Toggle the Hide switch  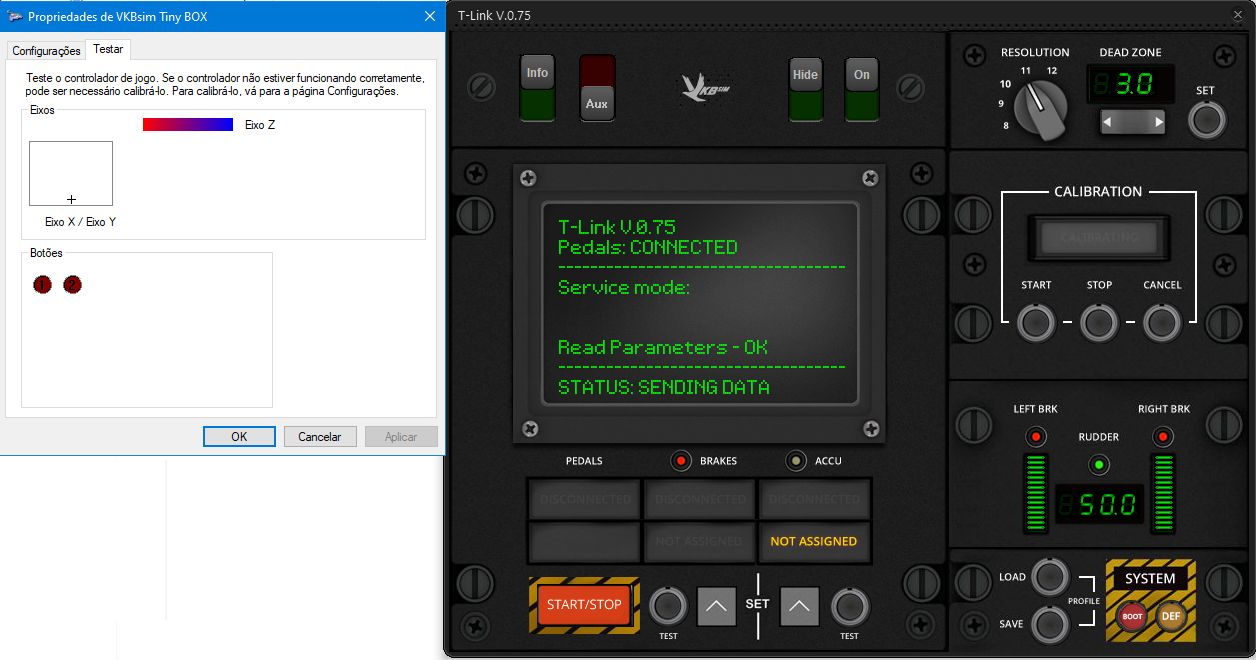tap(805, 88)
